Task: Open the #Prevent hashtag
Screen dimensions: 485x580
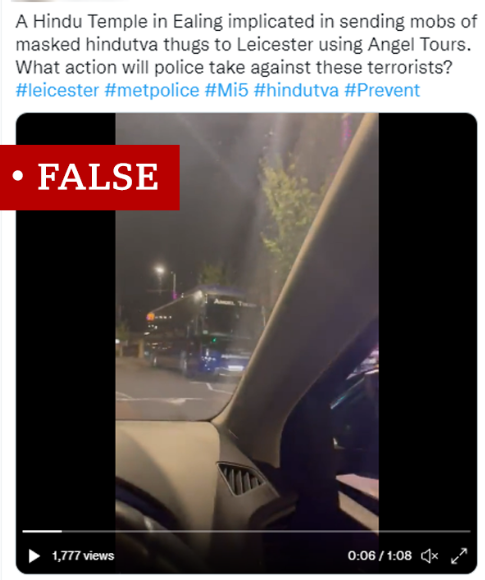Action: pos(382,90)
